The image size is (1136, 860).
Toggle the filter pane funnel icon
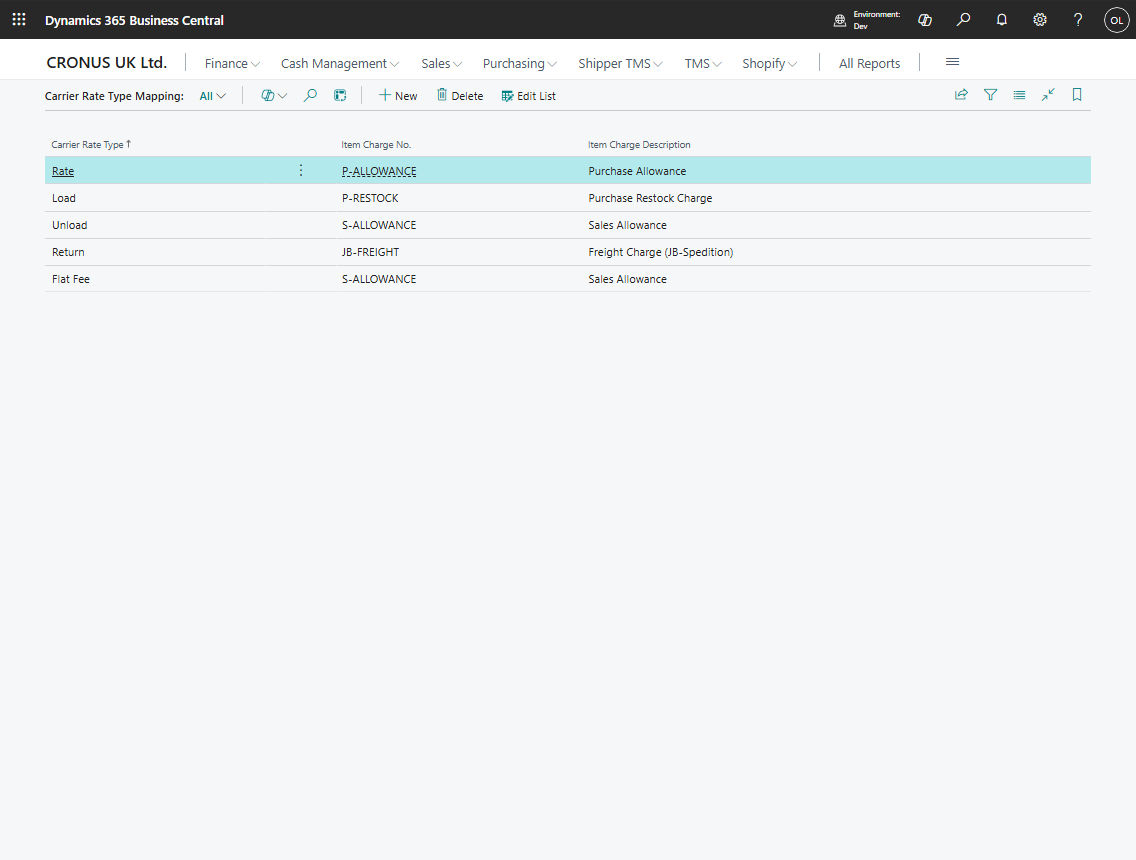[x=990, y=95]
